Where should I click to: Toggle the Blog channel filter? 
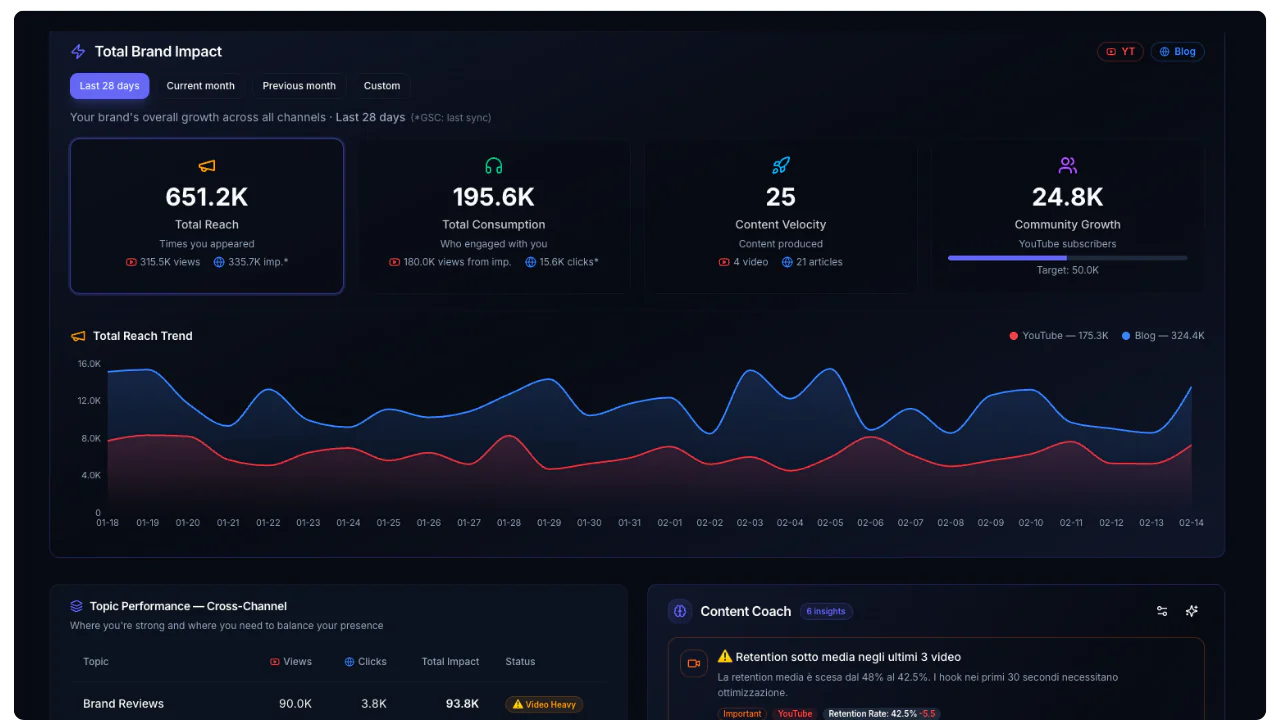[1177, 52]
